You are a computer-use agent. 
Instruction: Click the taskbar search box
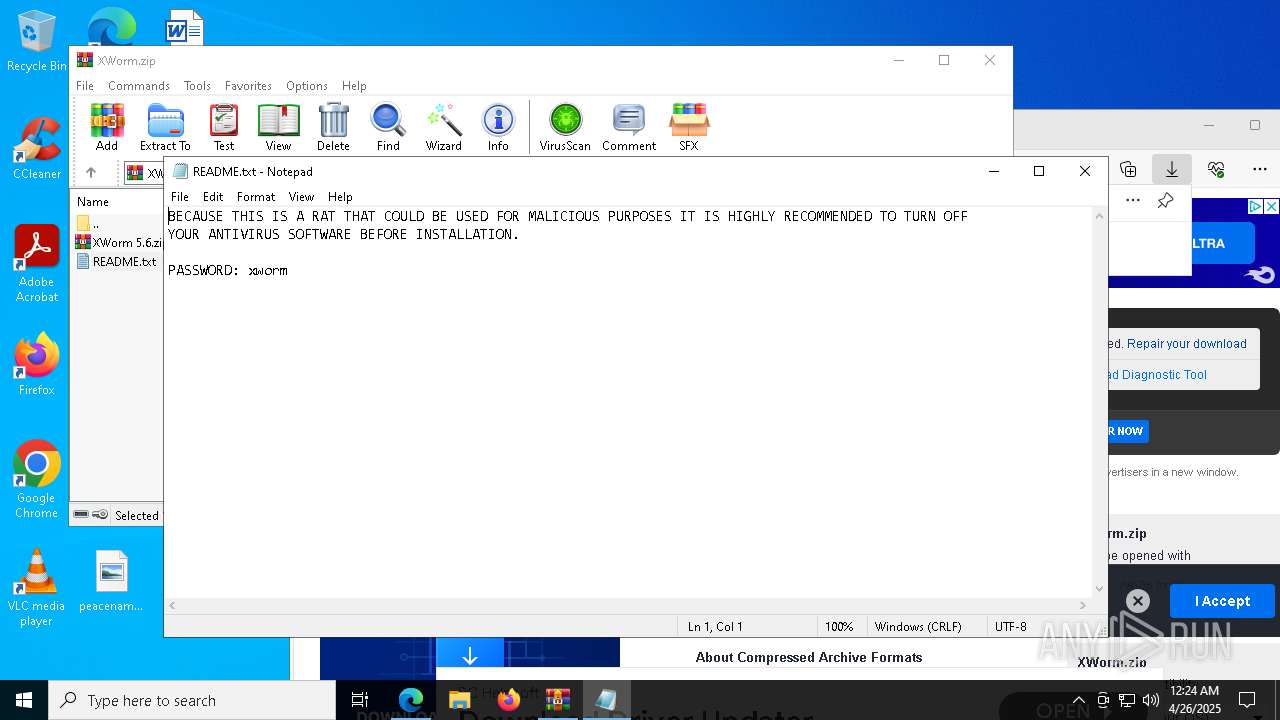192,700
